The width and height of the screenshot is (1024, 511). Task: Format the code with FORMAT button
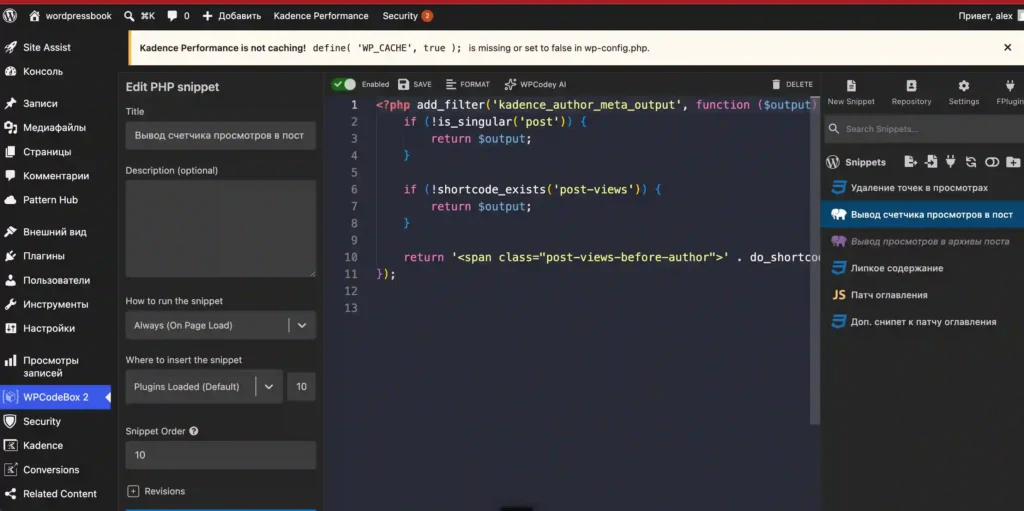(x=468, y=84)
